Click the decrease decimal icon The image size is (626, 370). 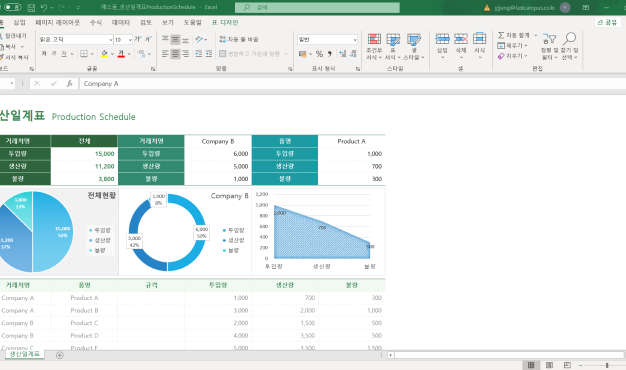point(353,53)
